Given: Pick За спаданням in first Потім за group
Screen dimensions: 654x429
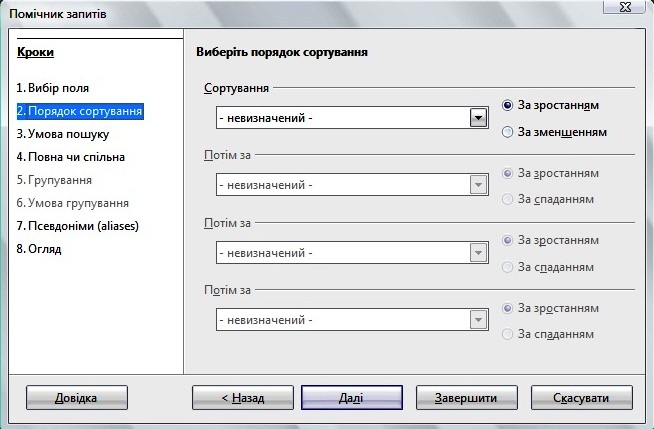Looking at the screenshot, I should point(509,199).
